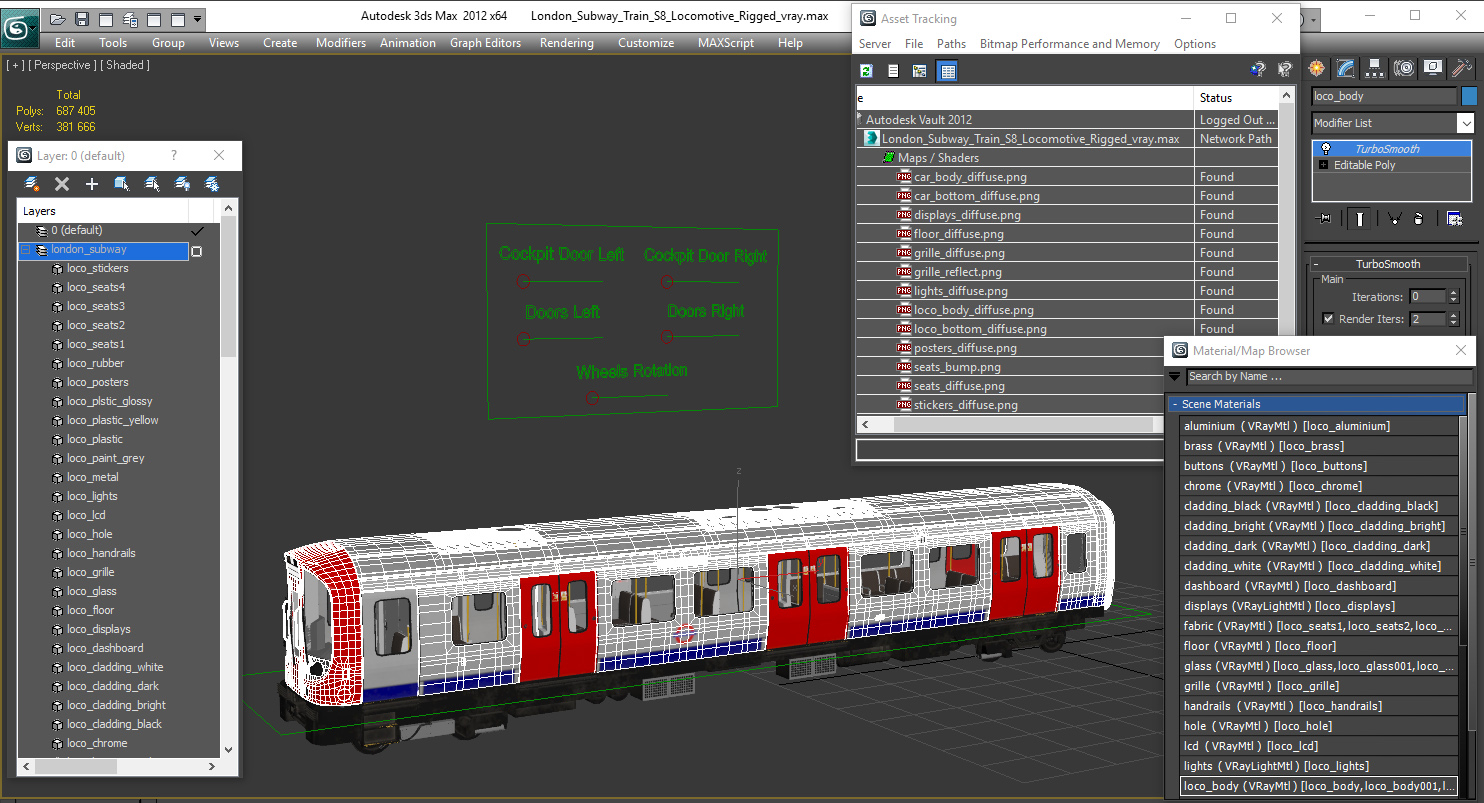Collapse the Scene Materials group
Viewport: 1484px width, 803px height.
tap(1315, 404)
